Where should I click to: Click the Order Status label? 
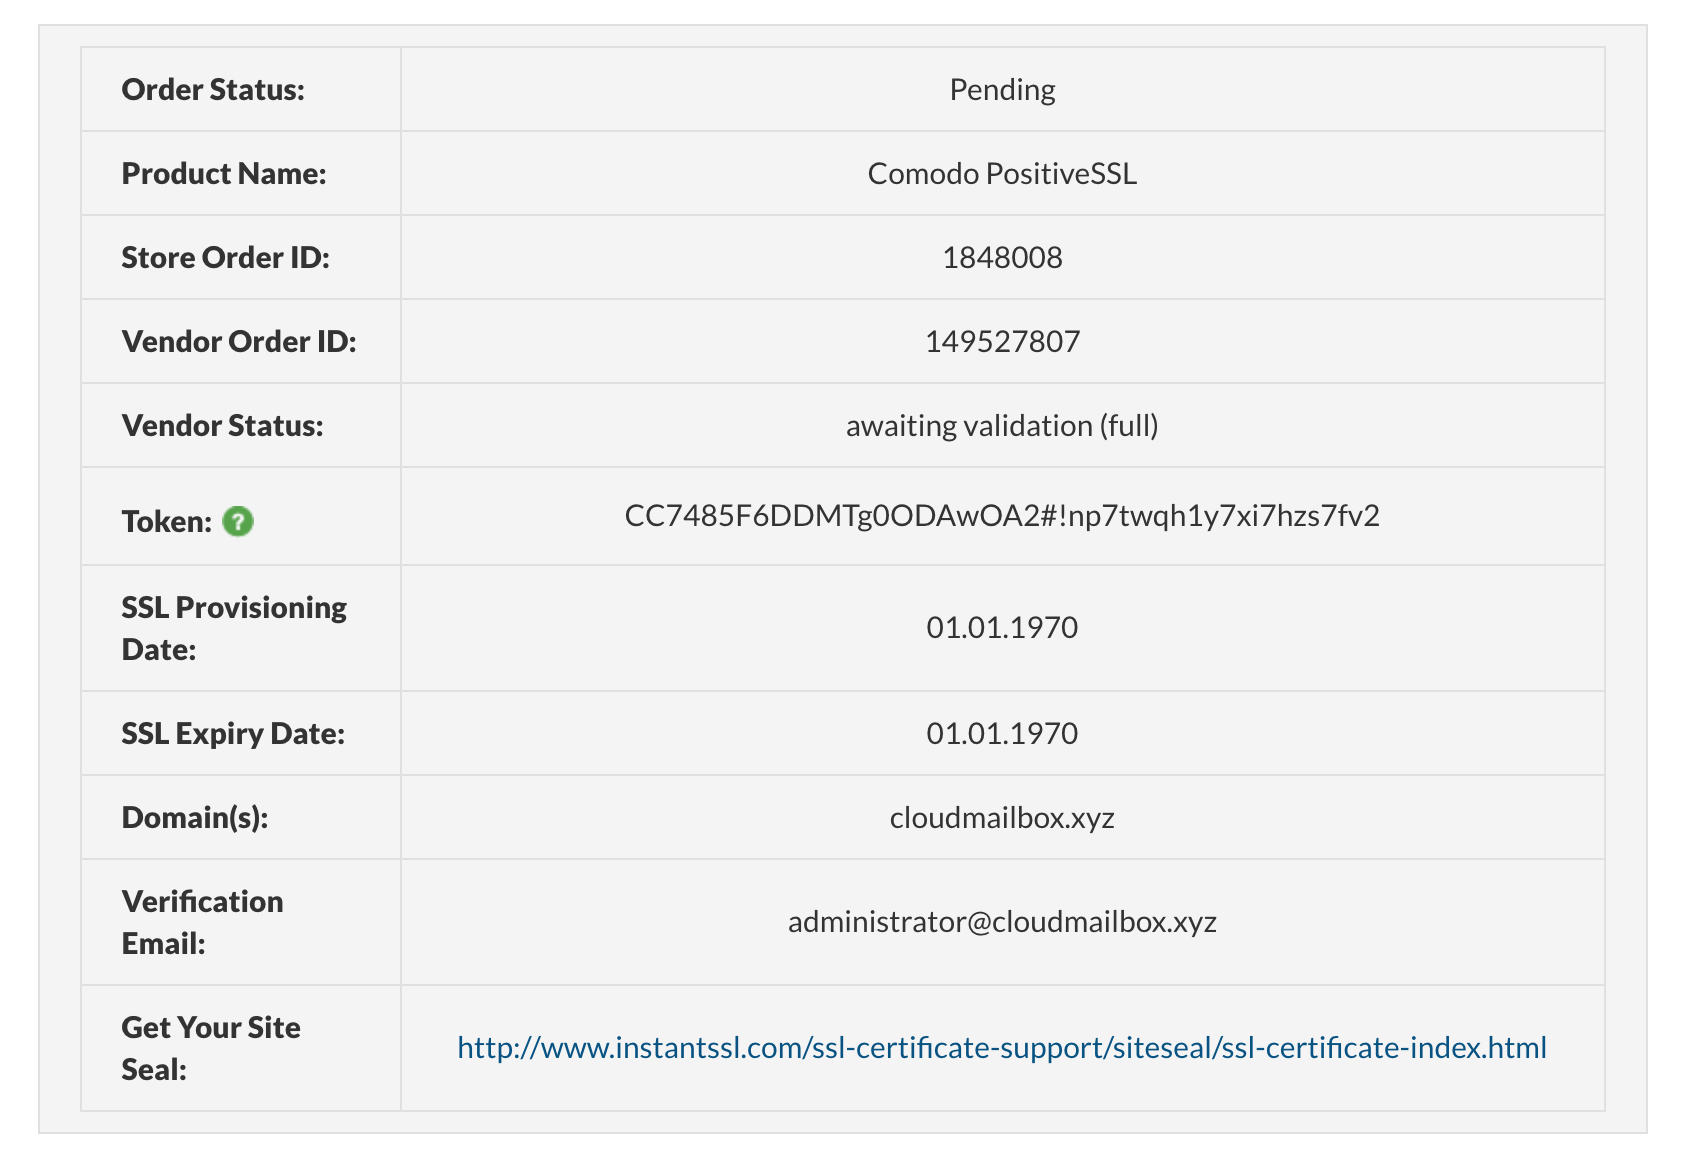213,90
